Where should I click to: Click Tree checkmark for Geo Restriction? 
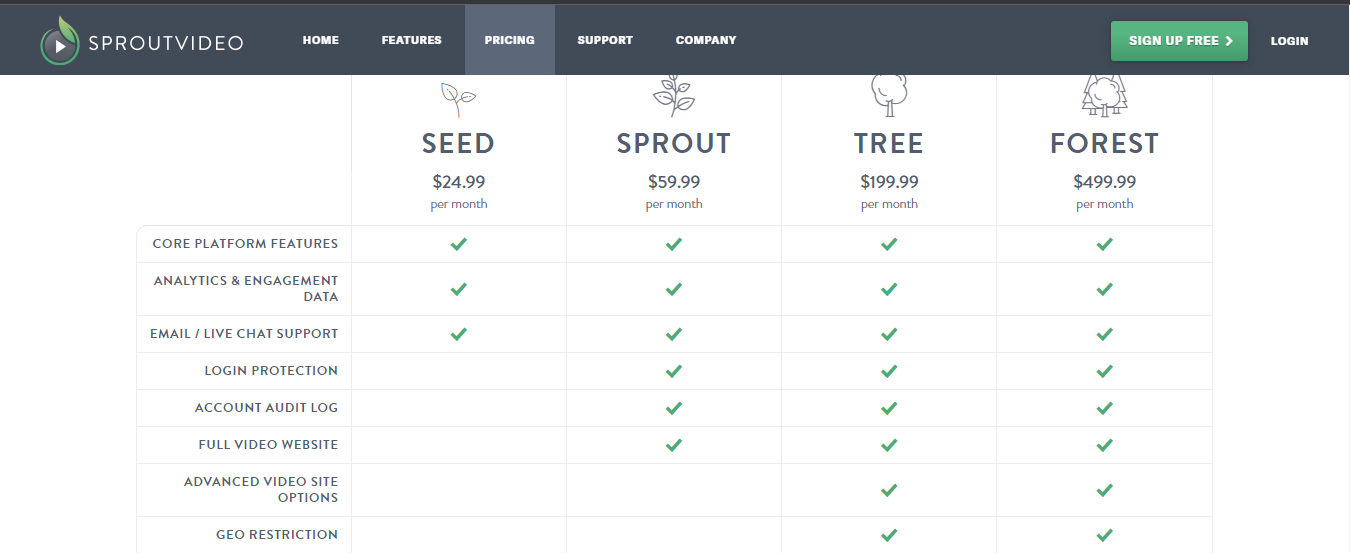(888, 535)
